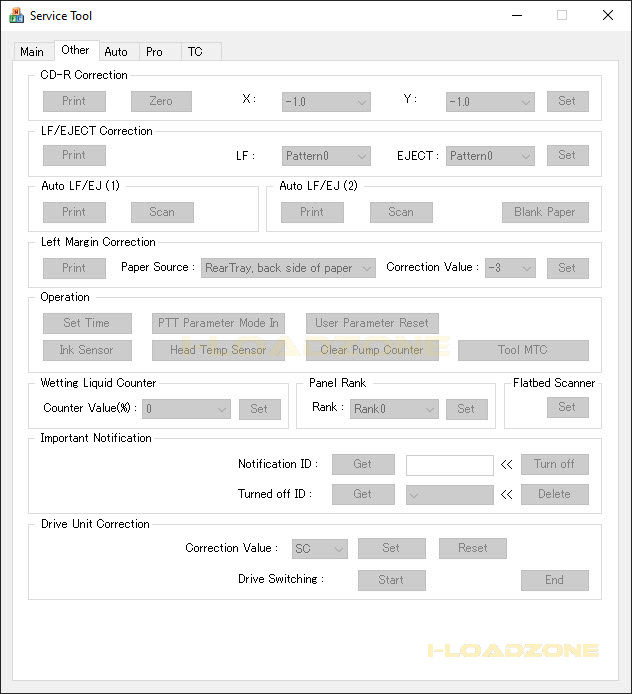Click Scan in Auto LF/EJ (2)
The image size is (632, 694).
[x=401, y=212]
